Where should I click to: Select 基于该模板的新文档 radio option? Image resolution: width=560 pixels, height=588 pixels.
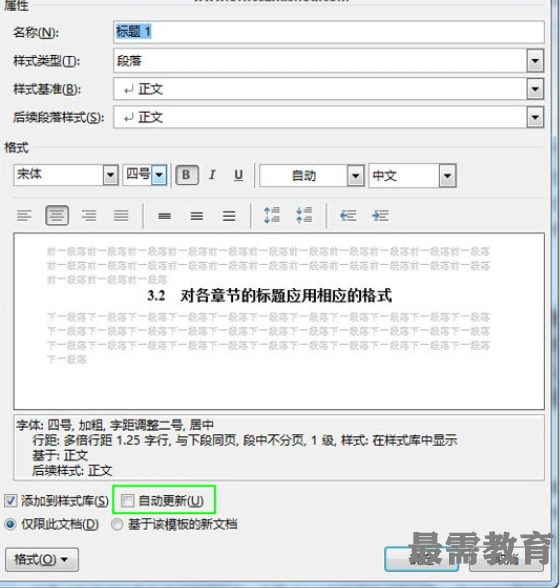point(117,524)
